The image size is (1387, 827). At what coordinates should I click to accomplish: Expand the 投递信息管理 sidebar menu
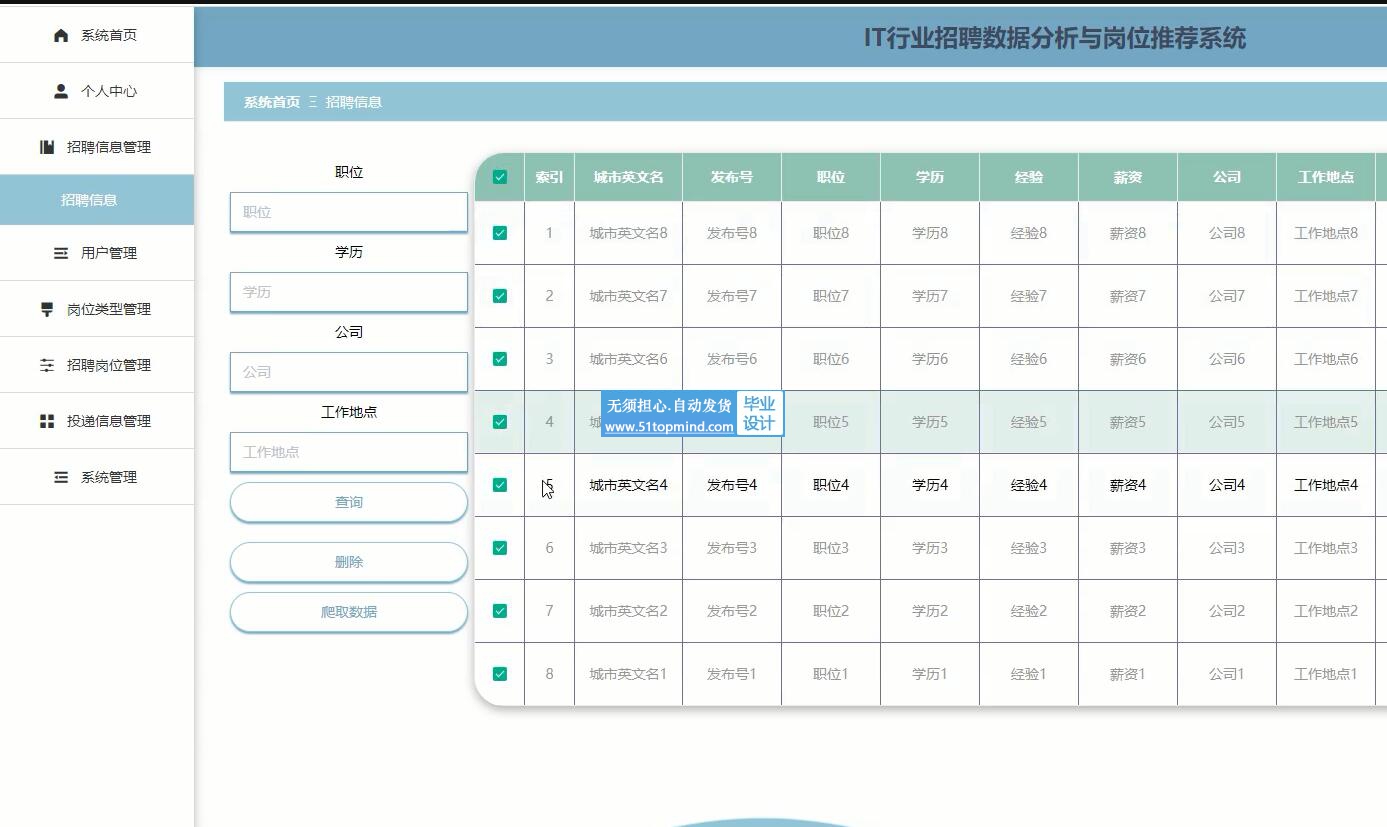pos(97,421)
